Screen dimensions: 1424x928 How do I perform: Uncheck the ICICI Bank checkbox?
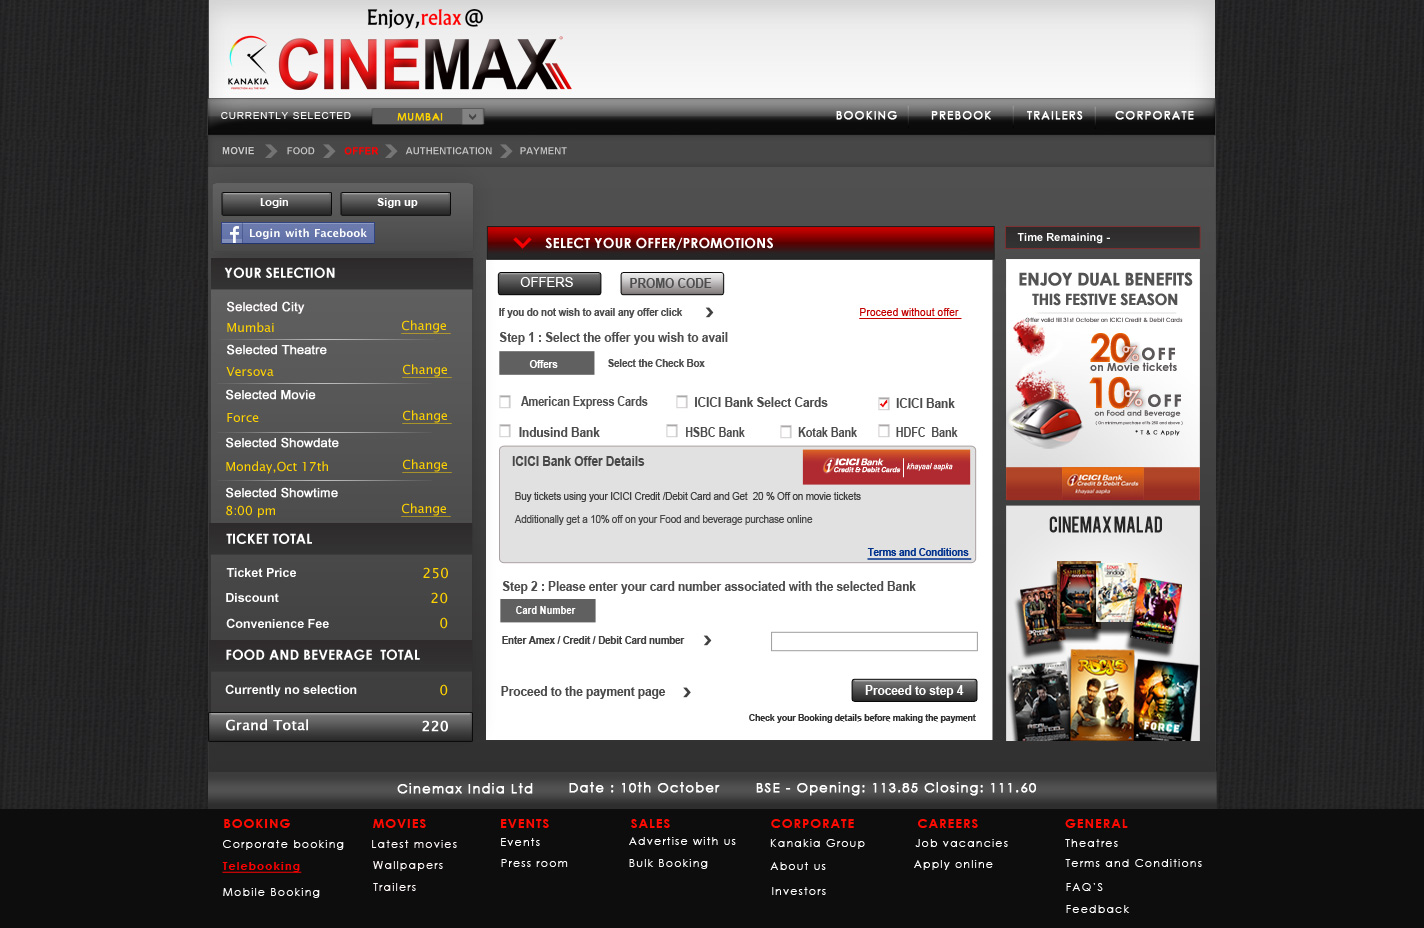[884, 403]
